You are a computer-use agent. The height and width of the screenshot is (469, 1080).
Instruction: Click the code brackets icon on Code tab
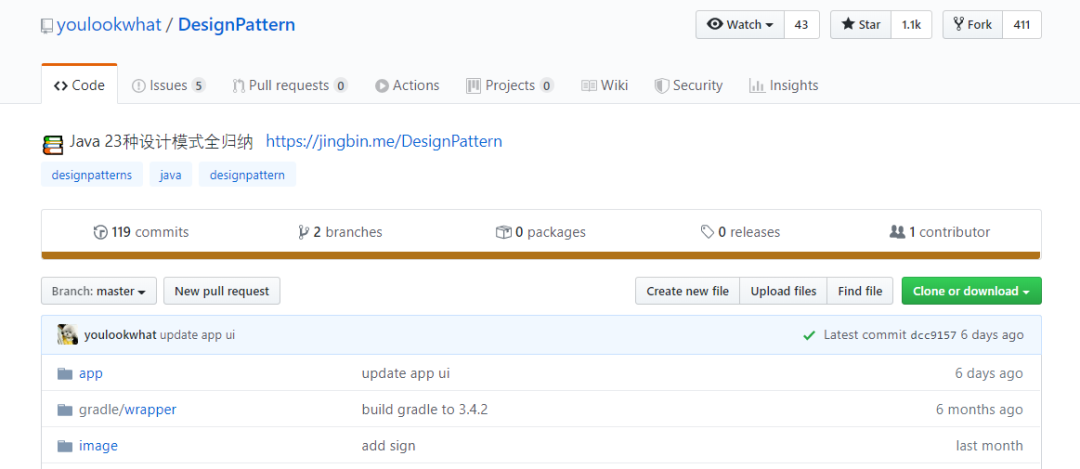click(x=61, y=86)
